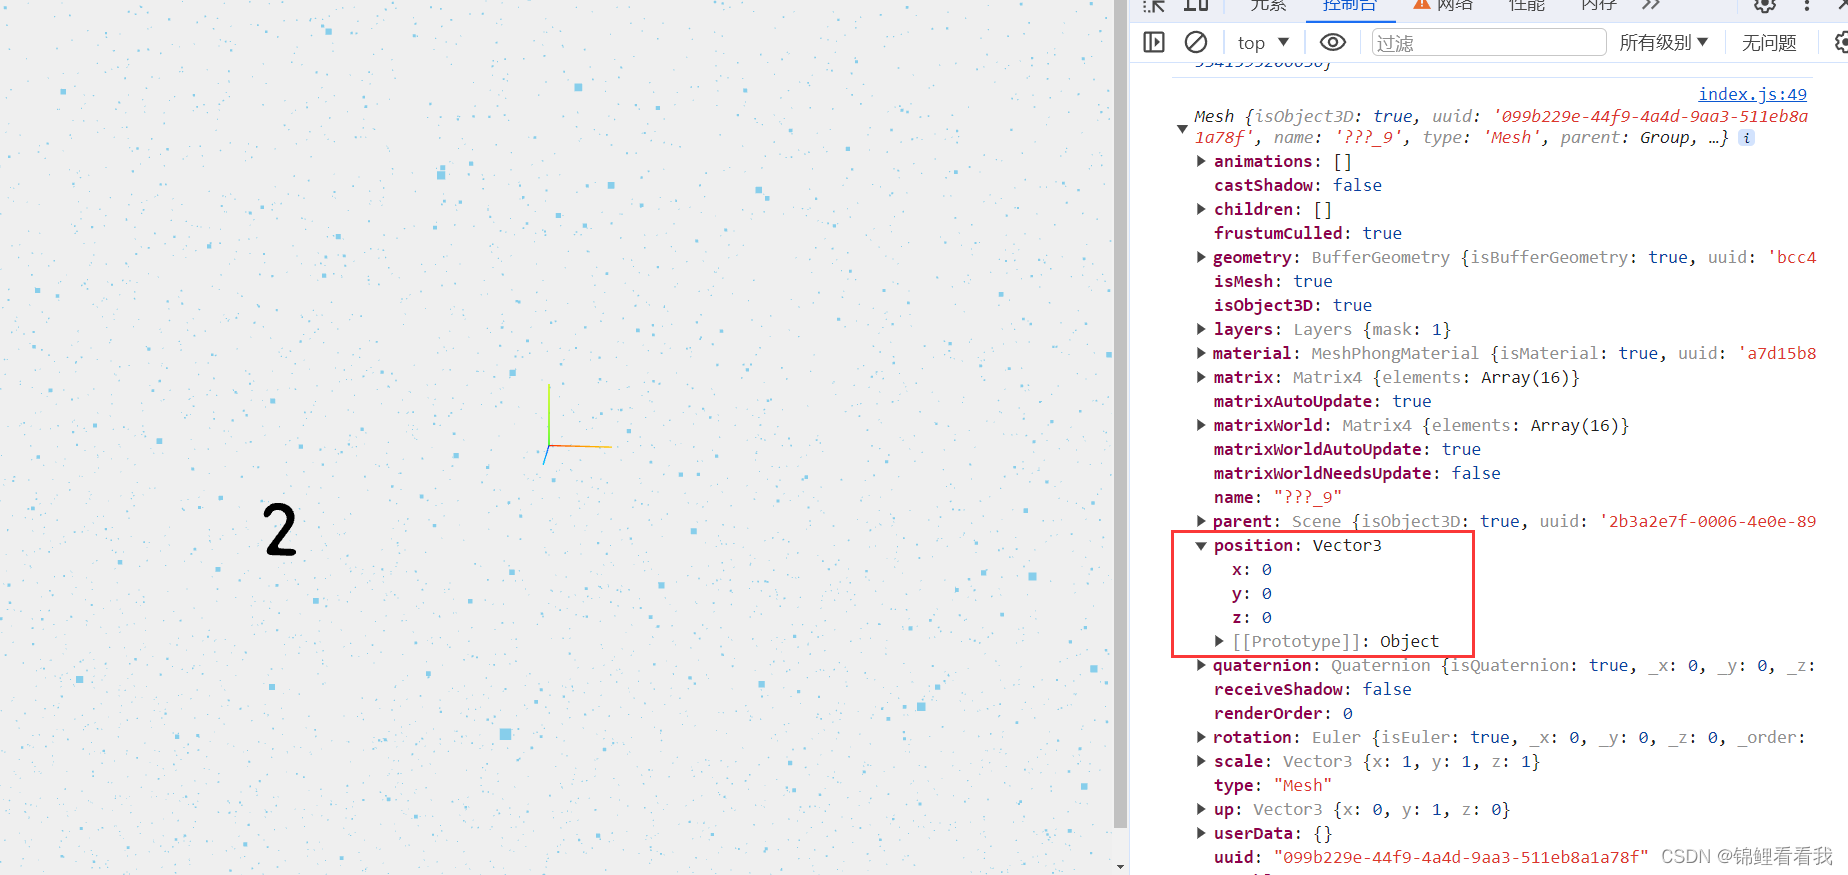This screenshot has height=875, width=1848.
Task: Open the 所有级别 log level dropdown
Action: point(1663,42)
